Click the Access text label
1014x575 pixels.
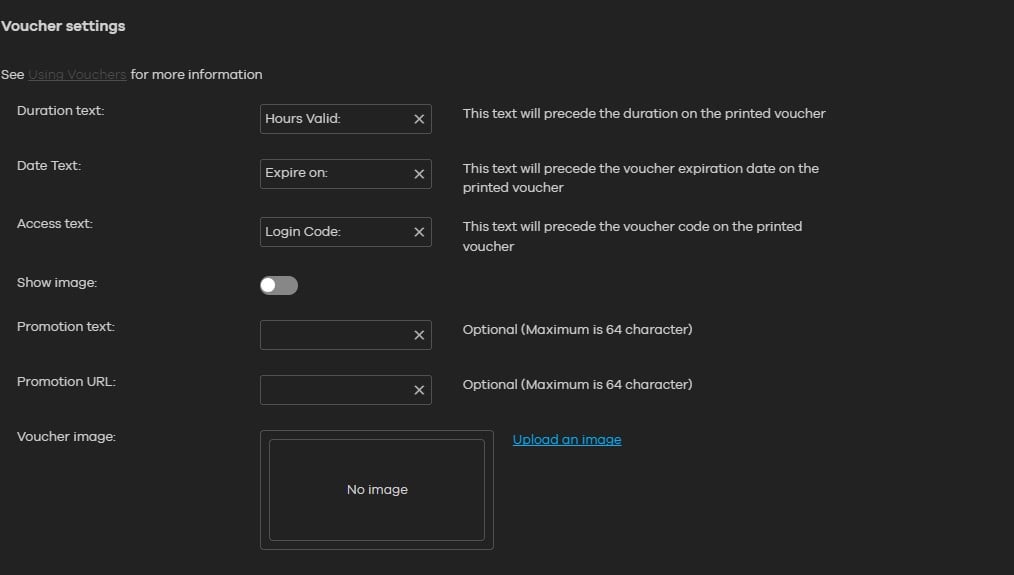coord(55,224)
